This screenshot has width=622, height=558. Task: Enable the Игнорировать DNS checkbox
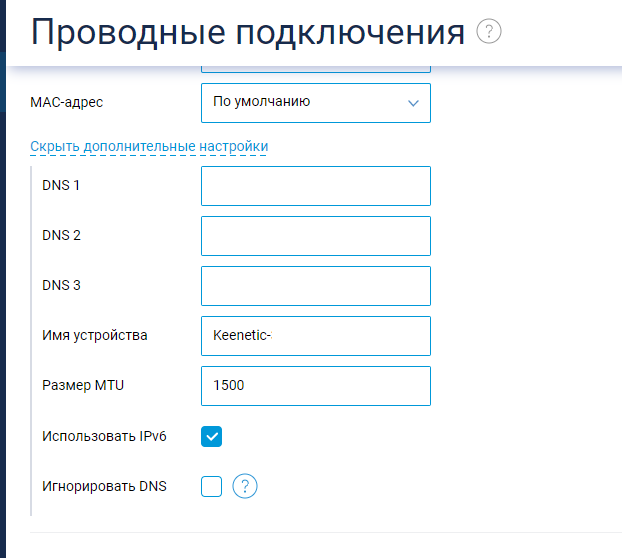[211, 487]
